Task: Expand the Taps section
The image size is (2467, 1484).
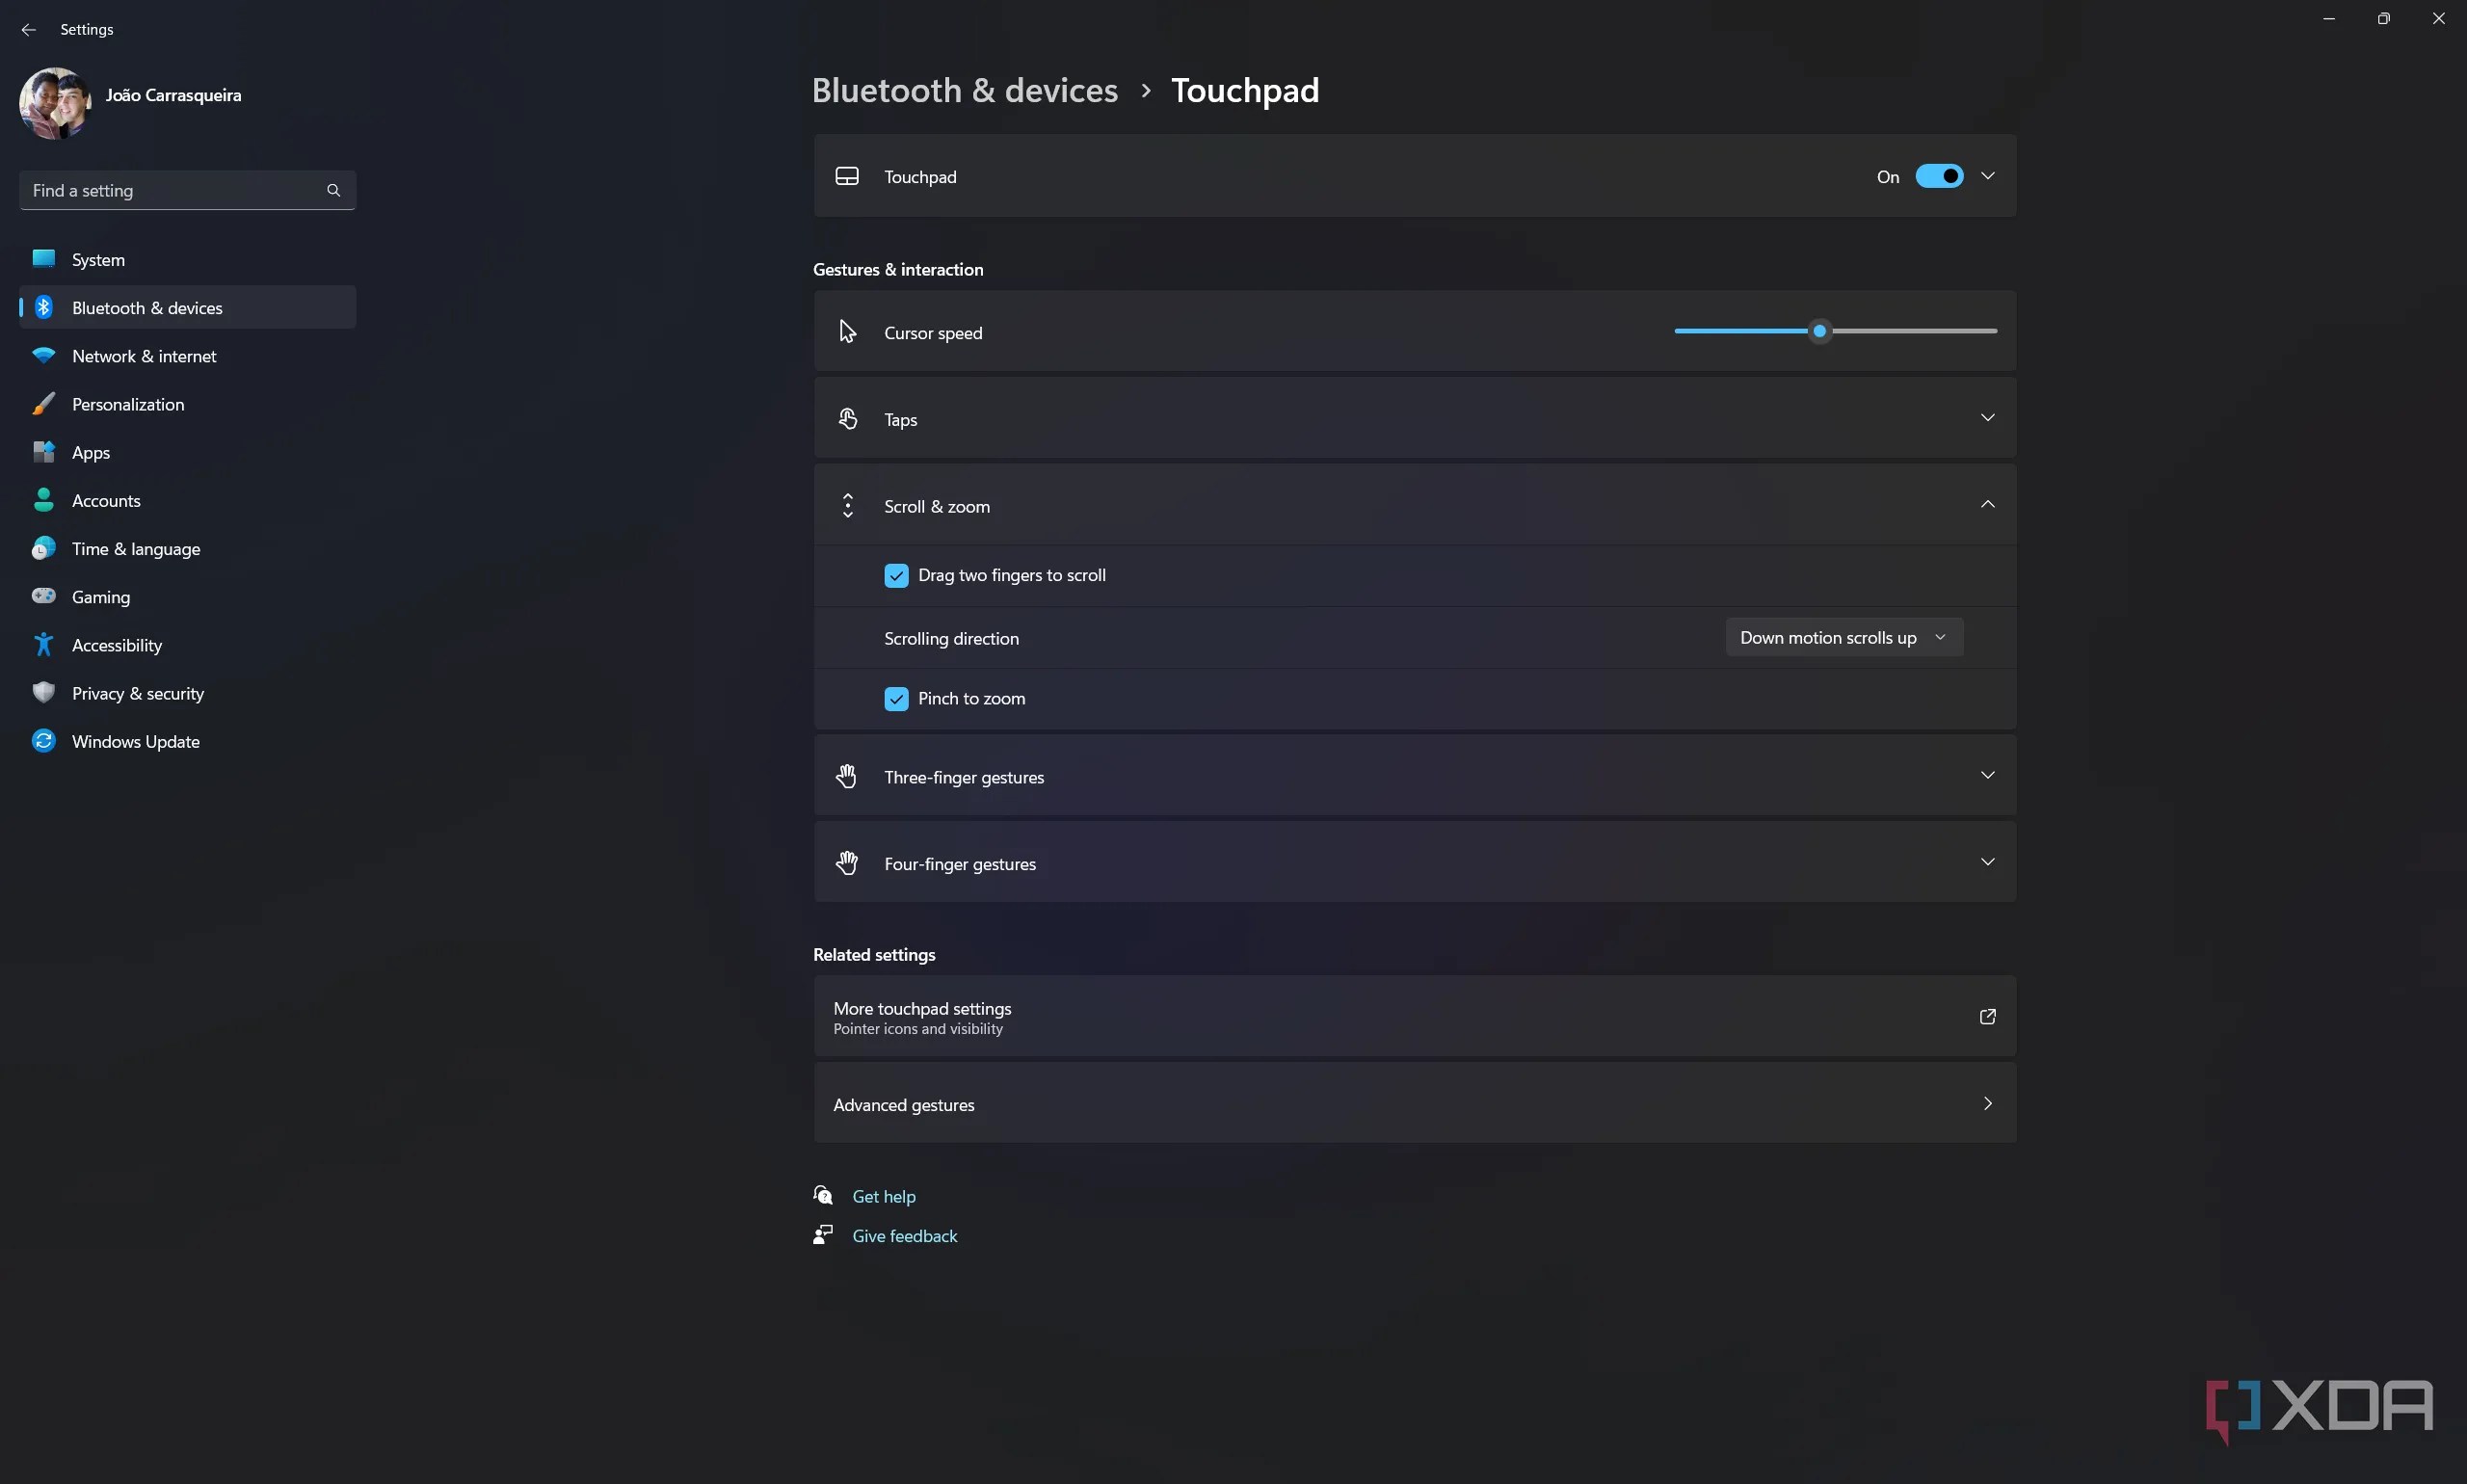Action: point(1987,418)
